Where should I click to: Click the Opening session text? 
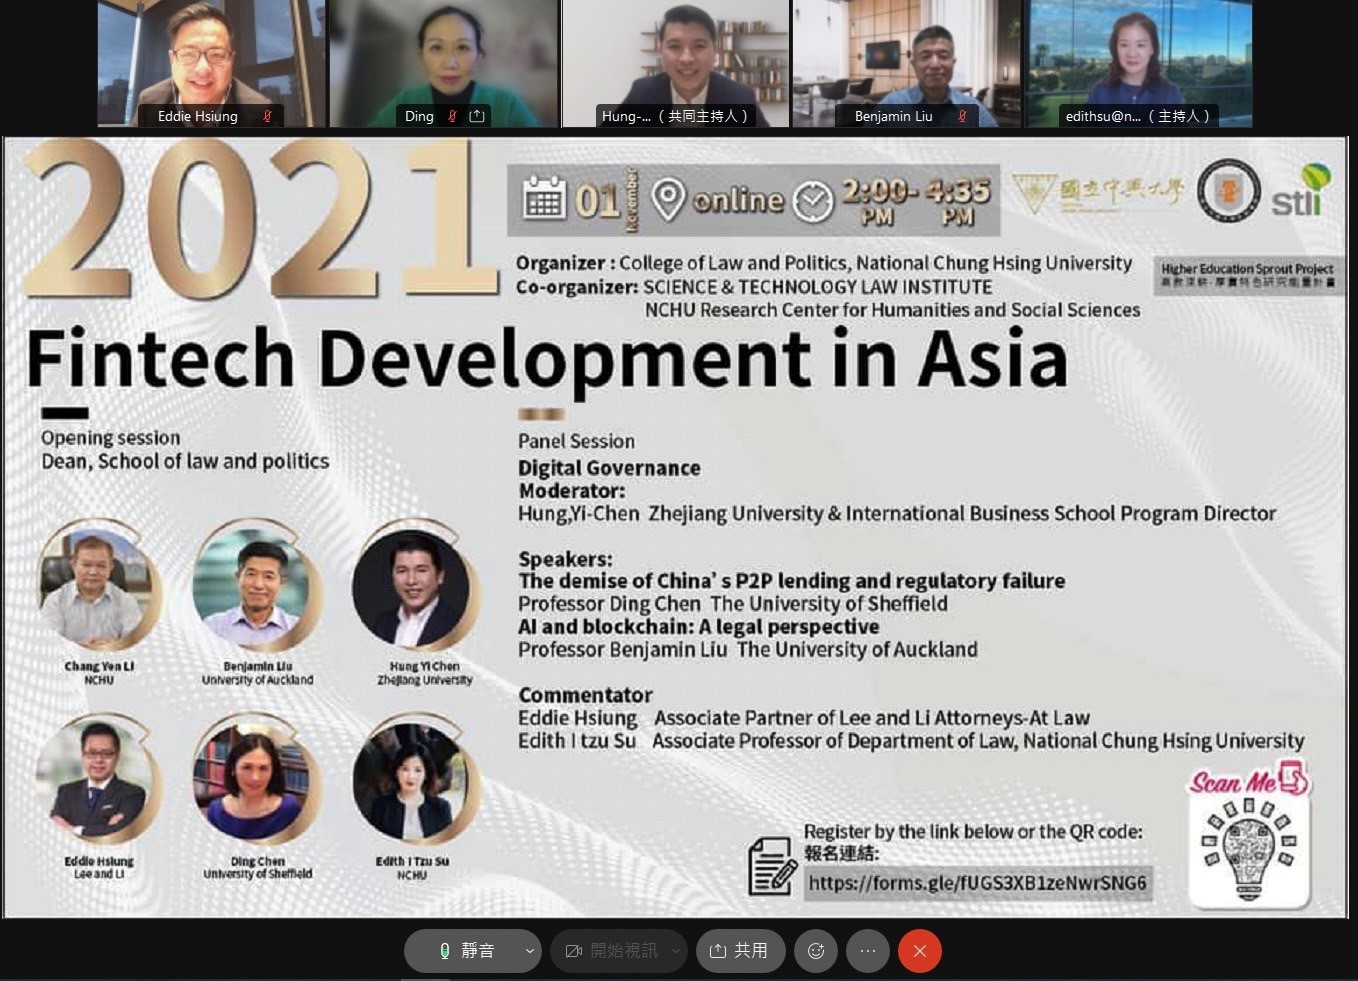(x=111, y=438)
